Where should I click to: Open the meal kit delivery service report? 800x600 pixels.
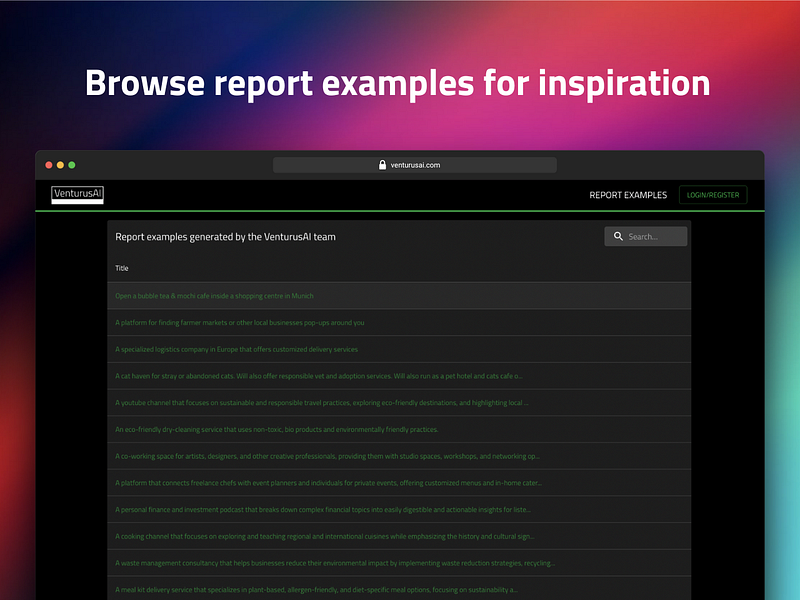click(316, 590)
